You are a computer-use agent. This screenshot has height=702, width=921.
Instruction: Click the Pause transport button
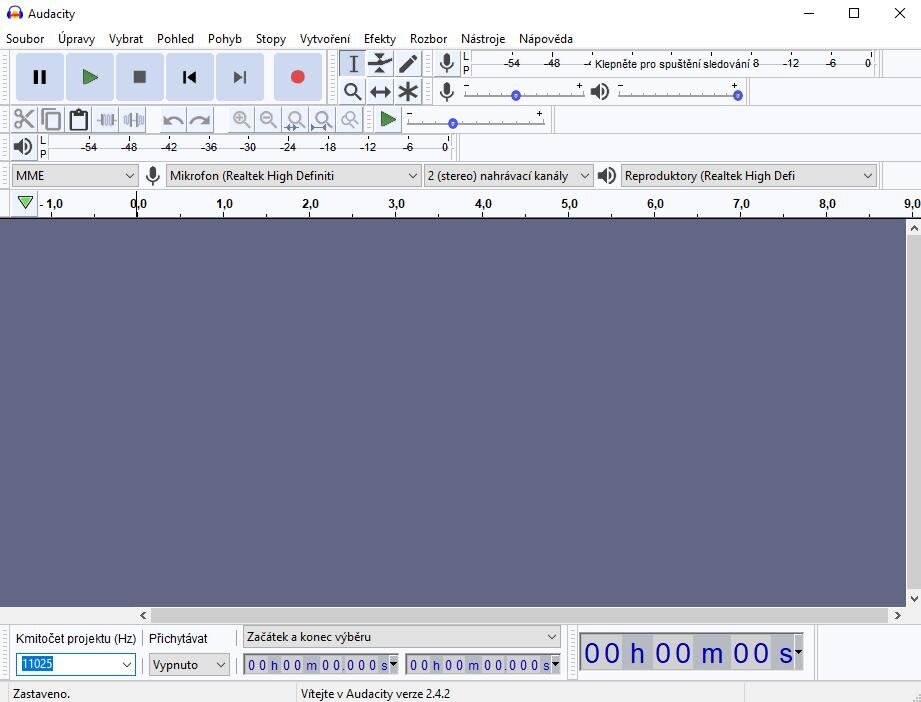coord(39,77)
